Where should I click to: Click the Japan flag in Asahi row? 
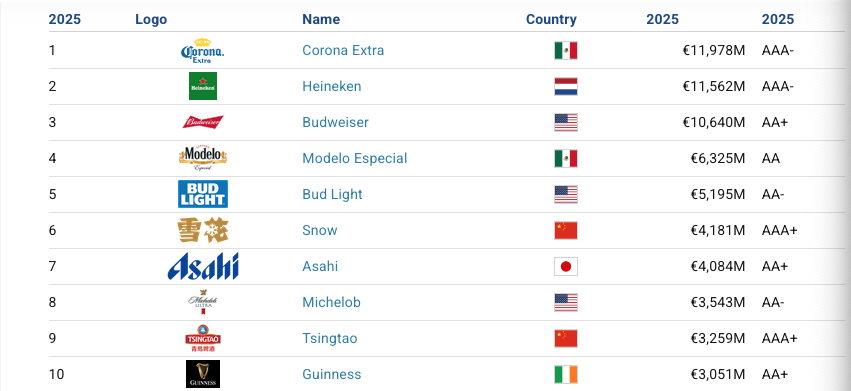pyautogui.click(x=566, y=267)
